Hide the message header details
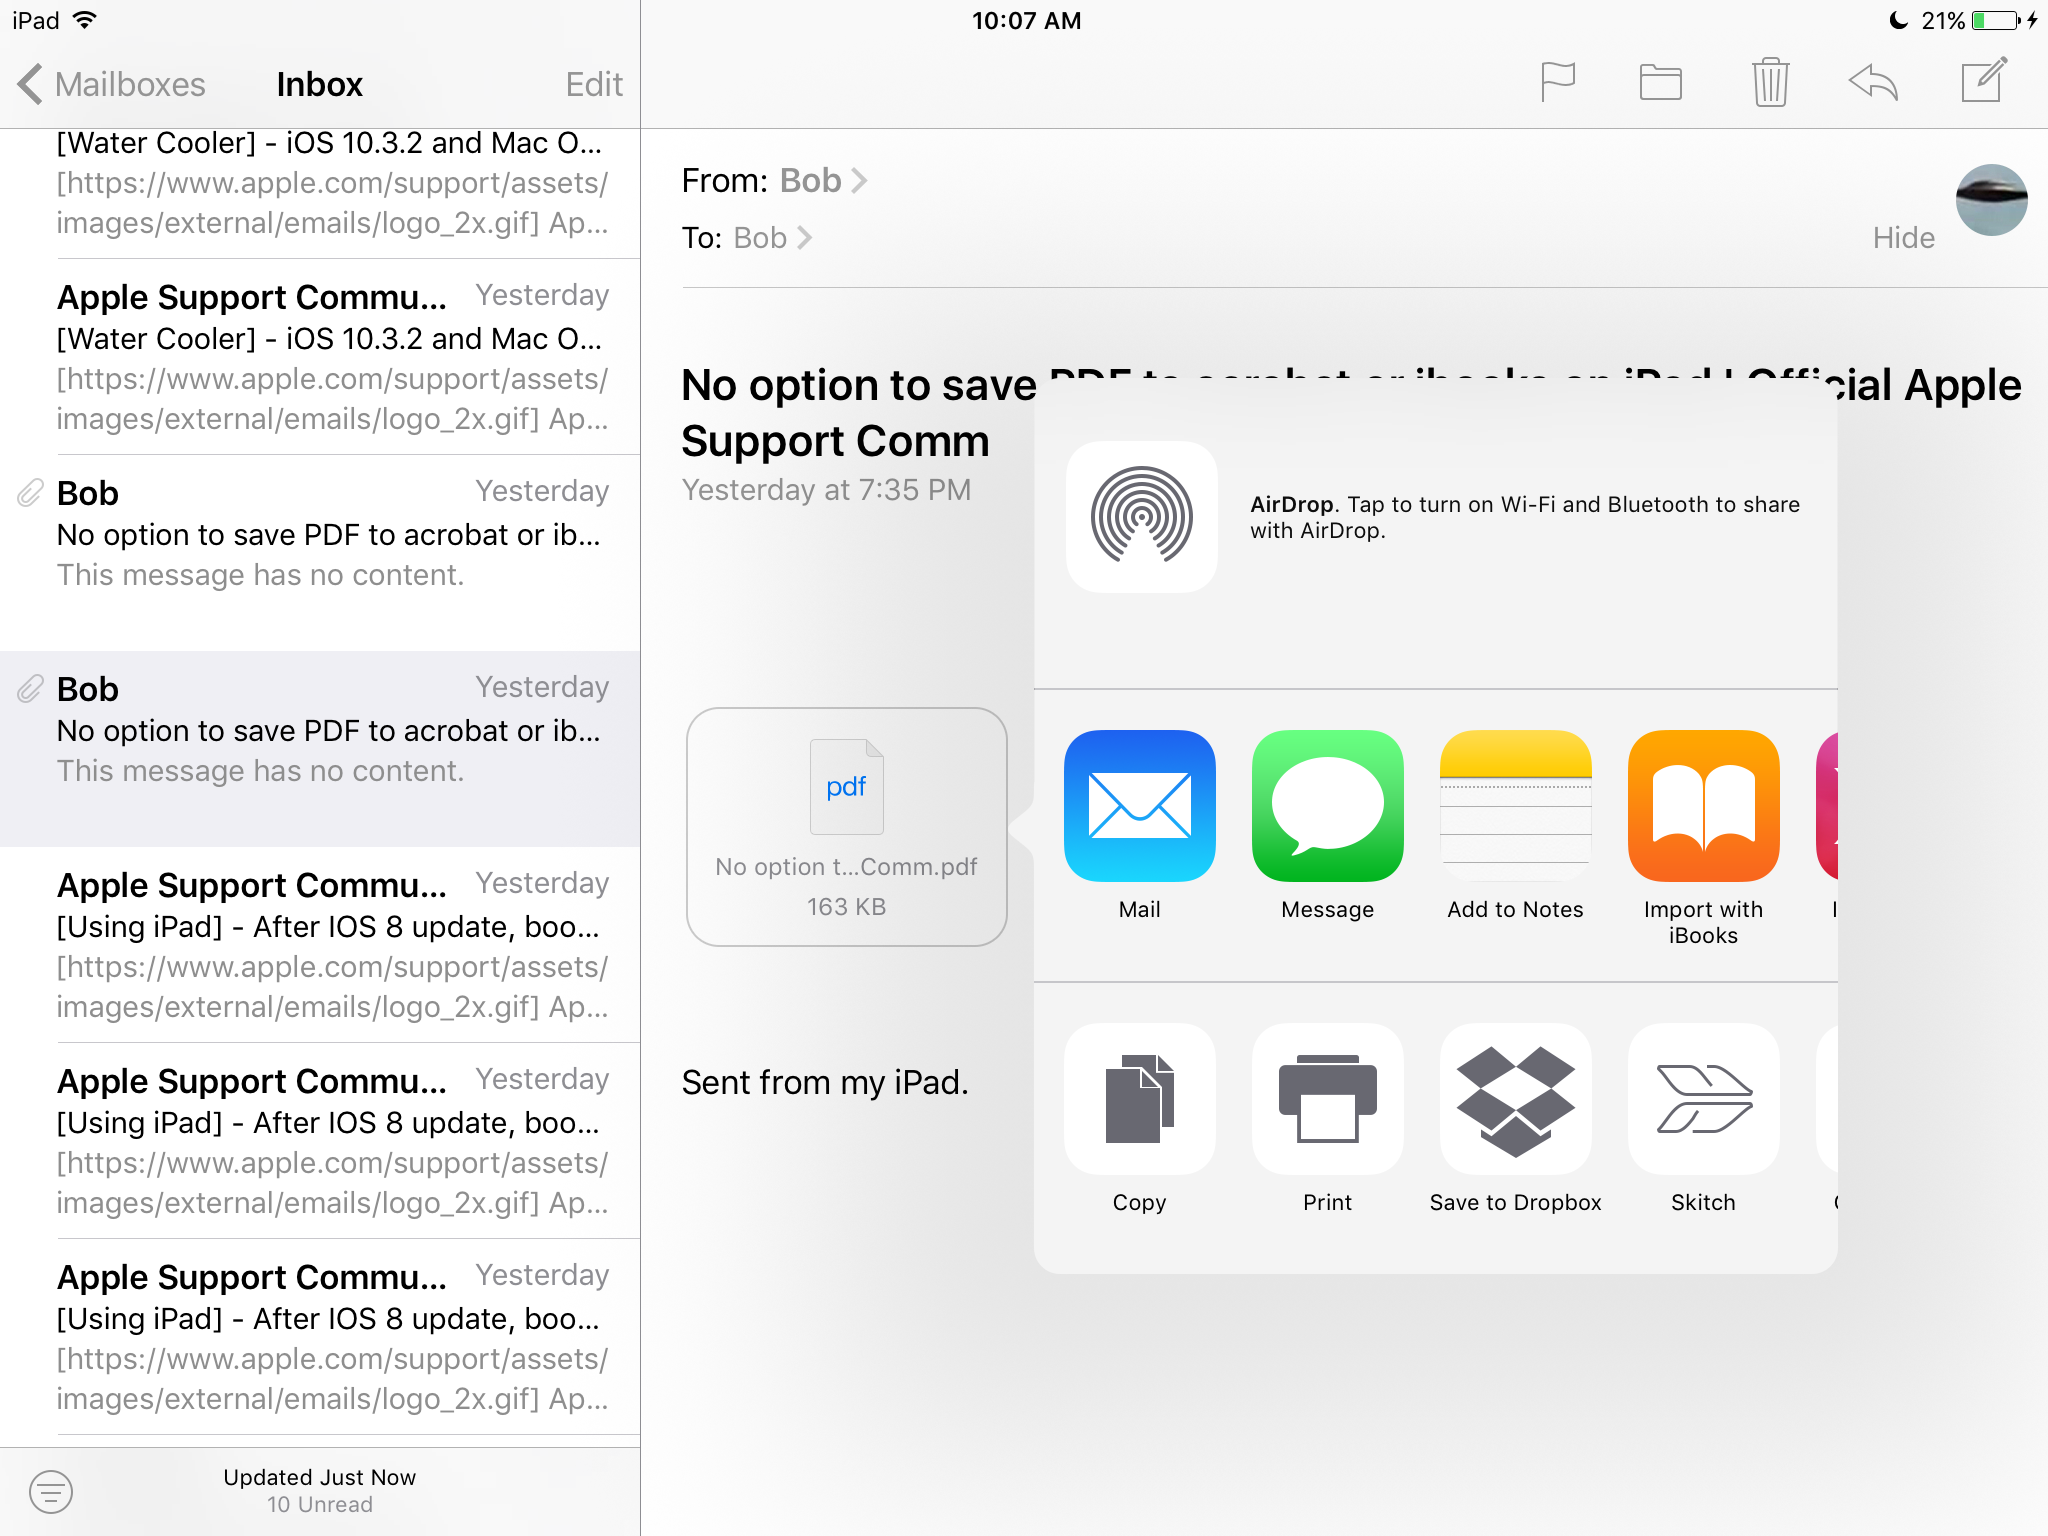The width and height of the screenshot is (2048, 1536). [x=1903, y=238]
